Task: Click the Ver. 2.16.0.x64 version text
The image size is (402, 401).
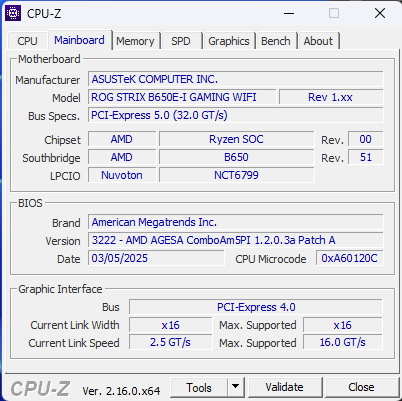Action: [121, 391]
